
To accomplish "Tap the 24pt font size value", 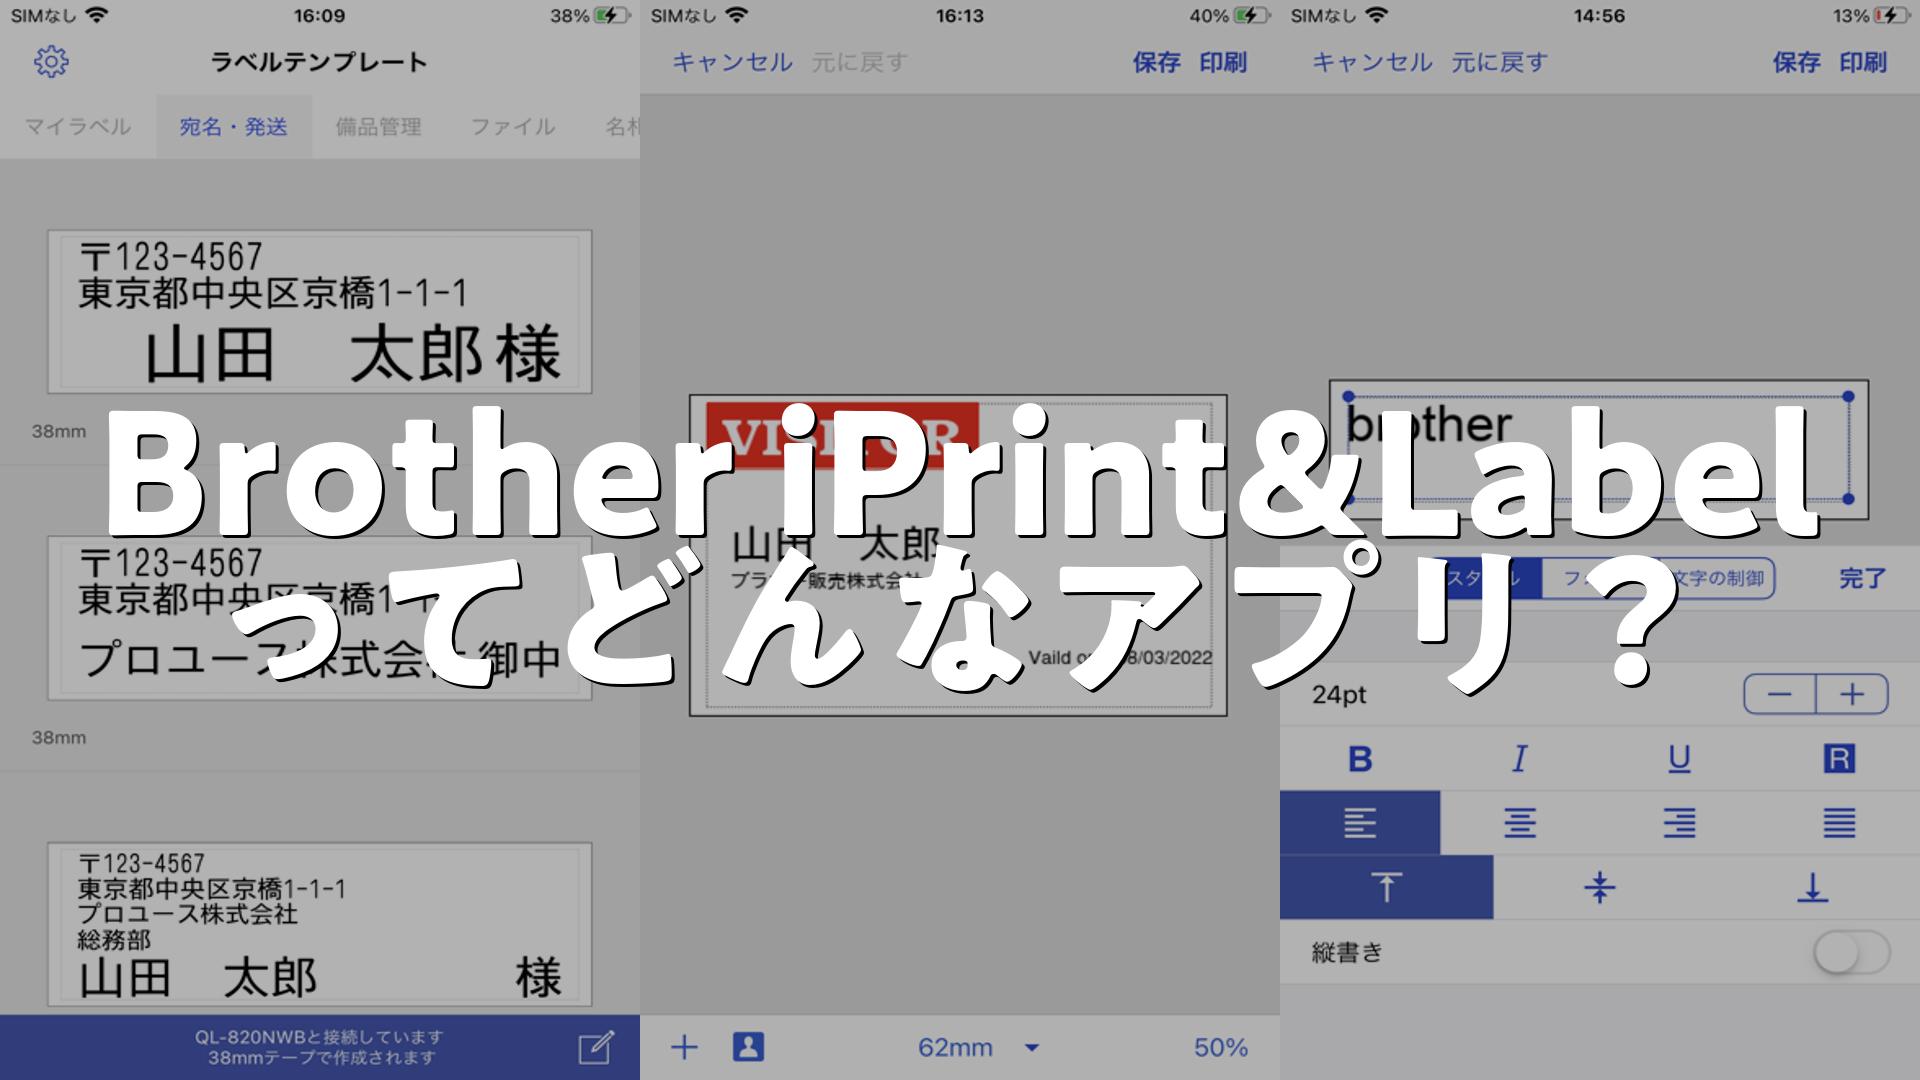I will click(1339, 694).
